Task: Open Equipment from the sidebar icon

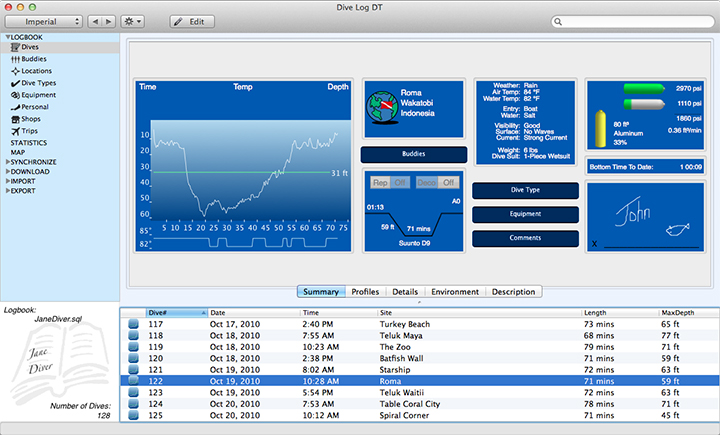Action: pyautogui.click(x=15, y=95)
